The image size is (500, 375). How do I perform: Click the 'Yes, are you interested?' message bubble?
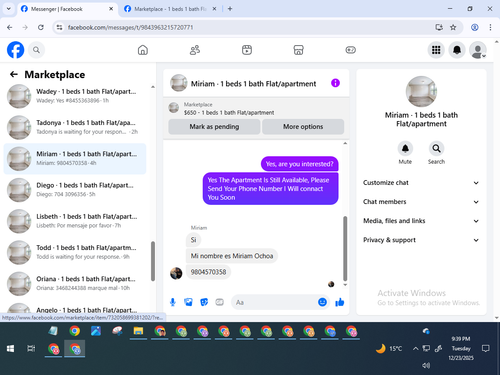(299, 164)
